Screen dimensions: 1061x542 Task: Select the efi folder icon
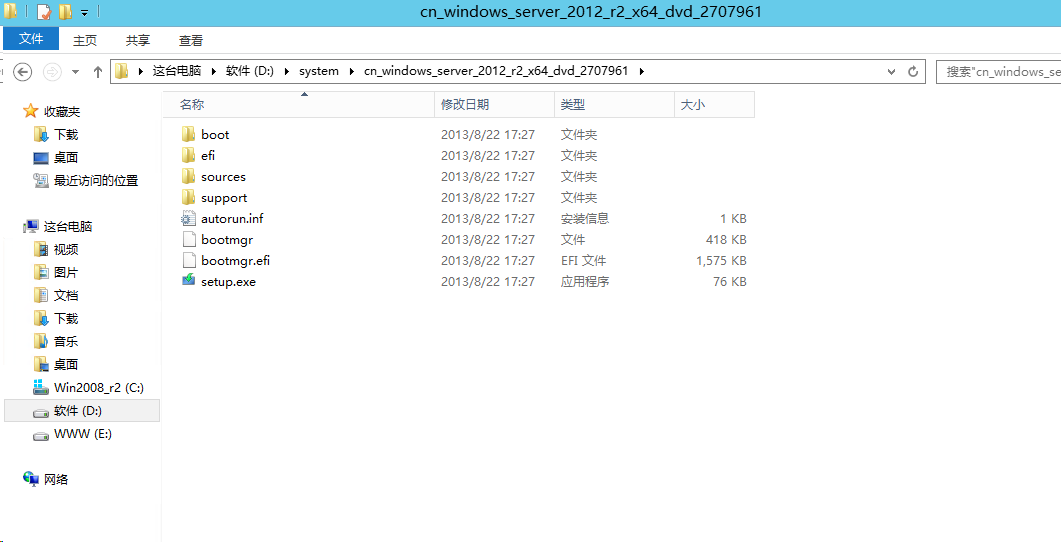188,155
